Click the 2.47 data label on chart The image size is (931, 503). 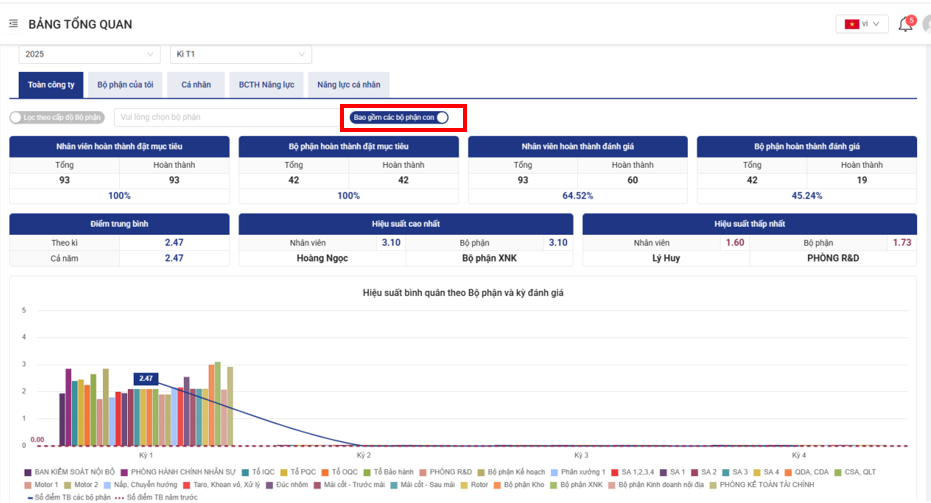146,378
